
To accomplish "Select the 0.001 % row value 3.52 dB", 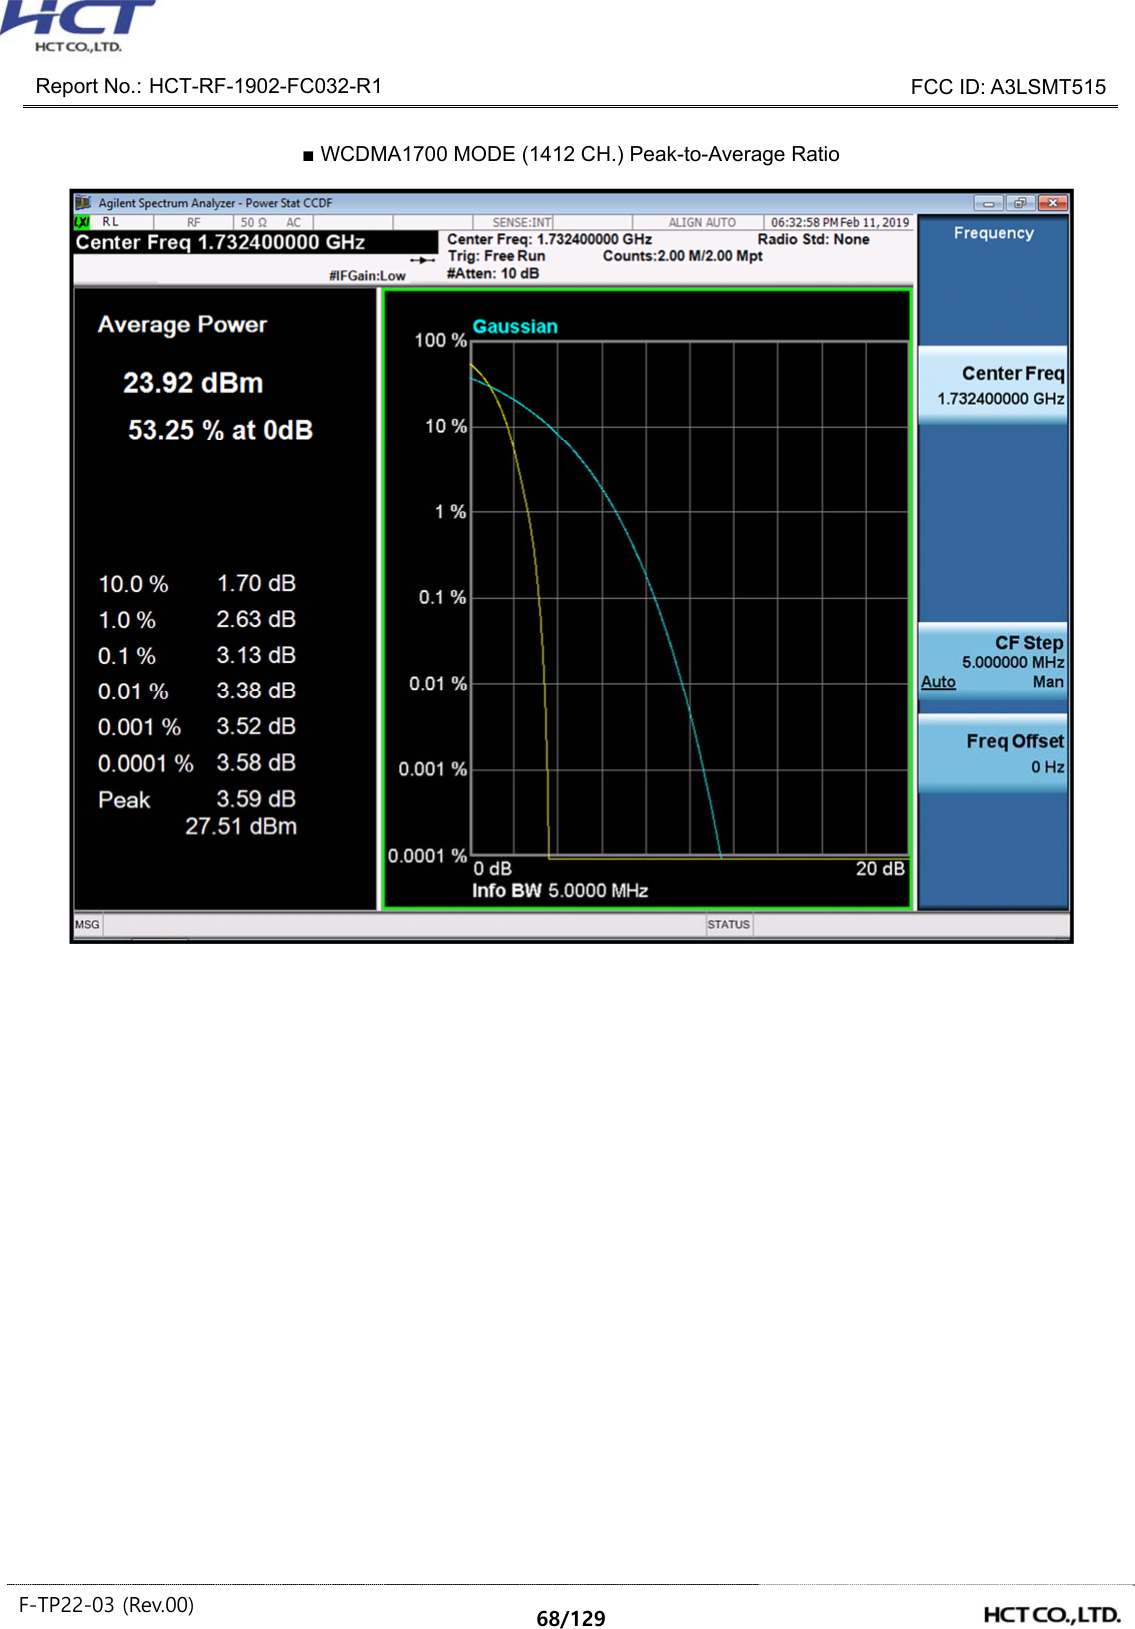I will coord(256,726).
